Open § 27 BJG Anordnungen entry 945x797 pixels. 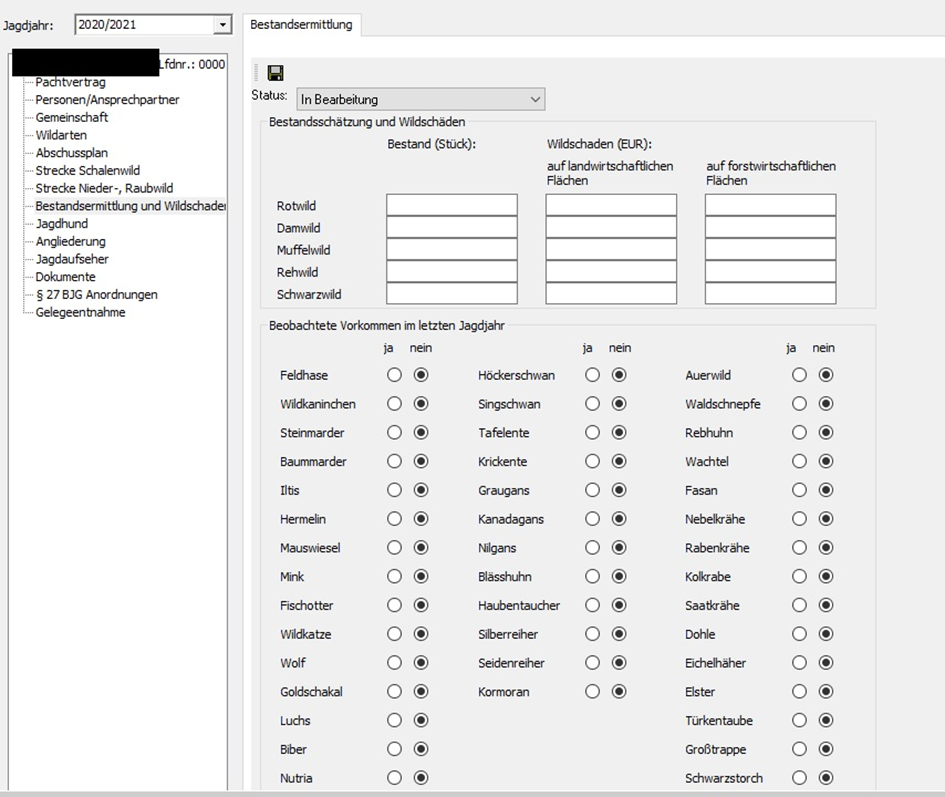point(96,295)
